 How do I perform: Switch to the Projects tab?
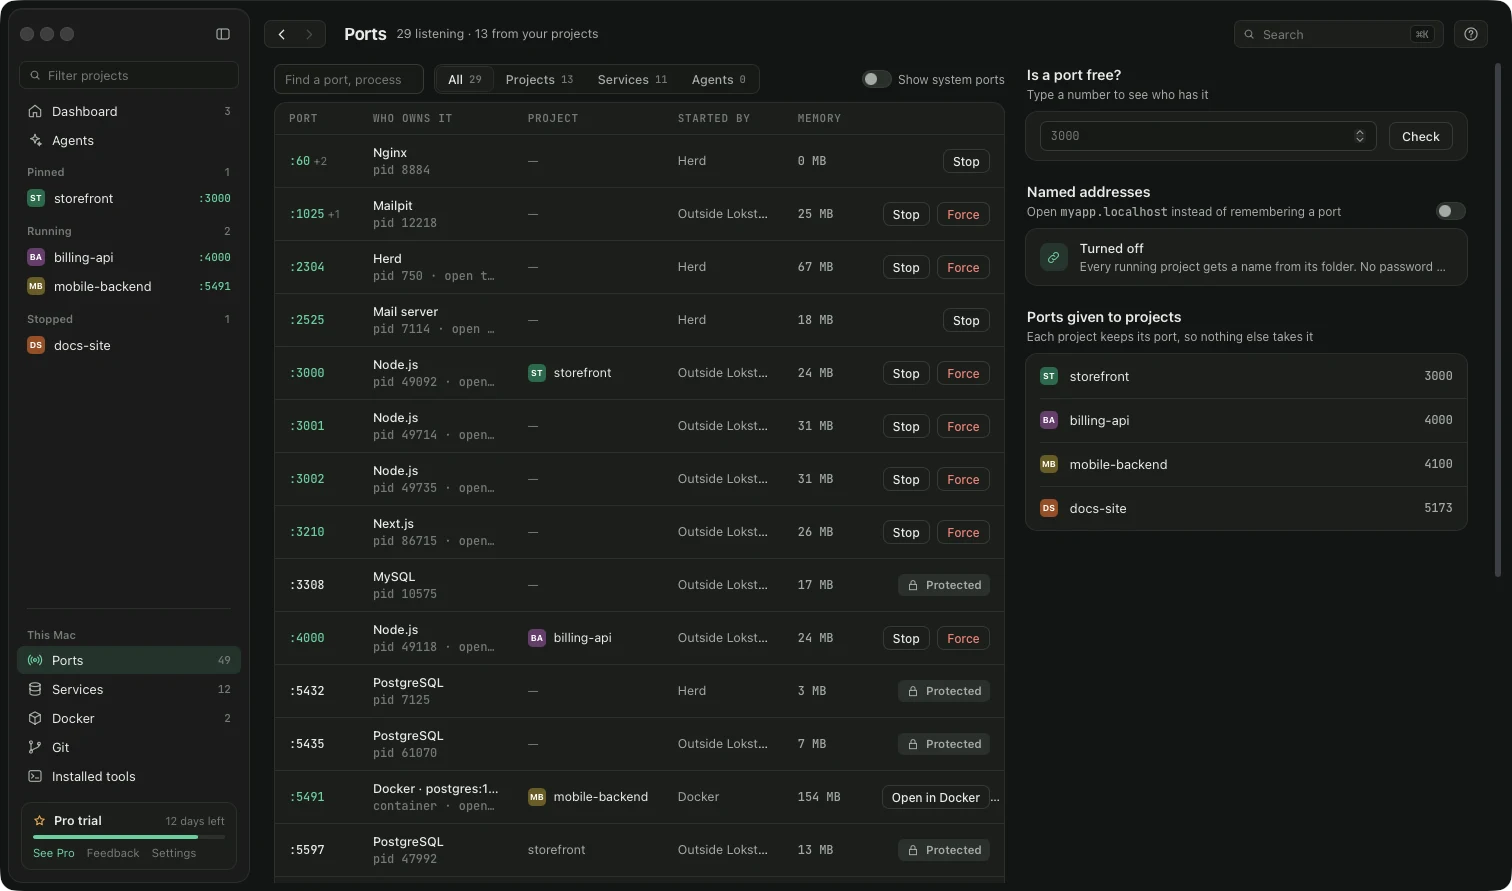point(539,79)
